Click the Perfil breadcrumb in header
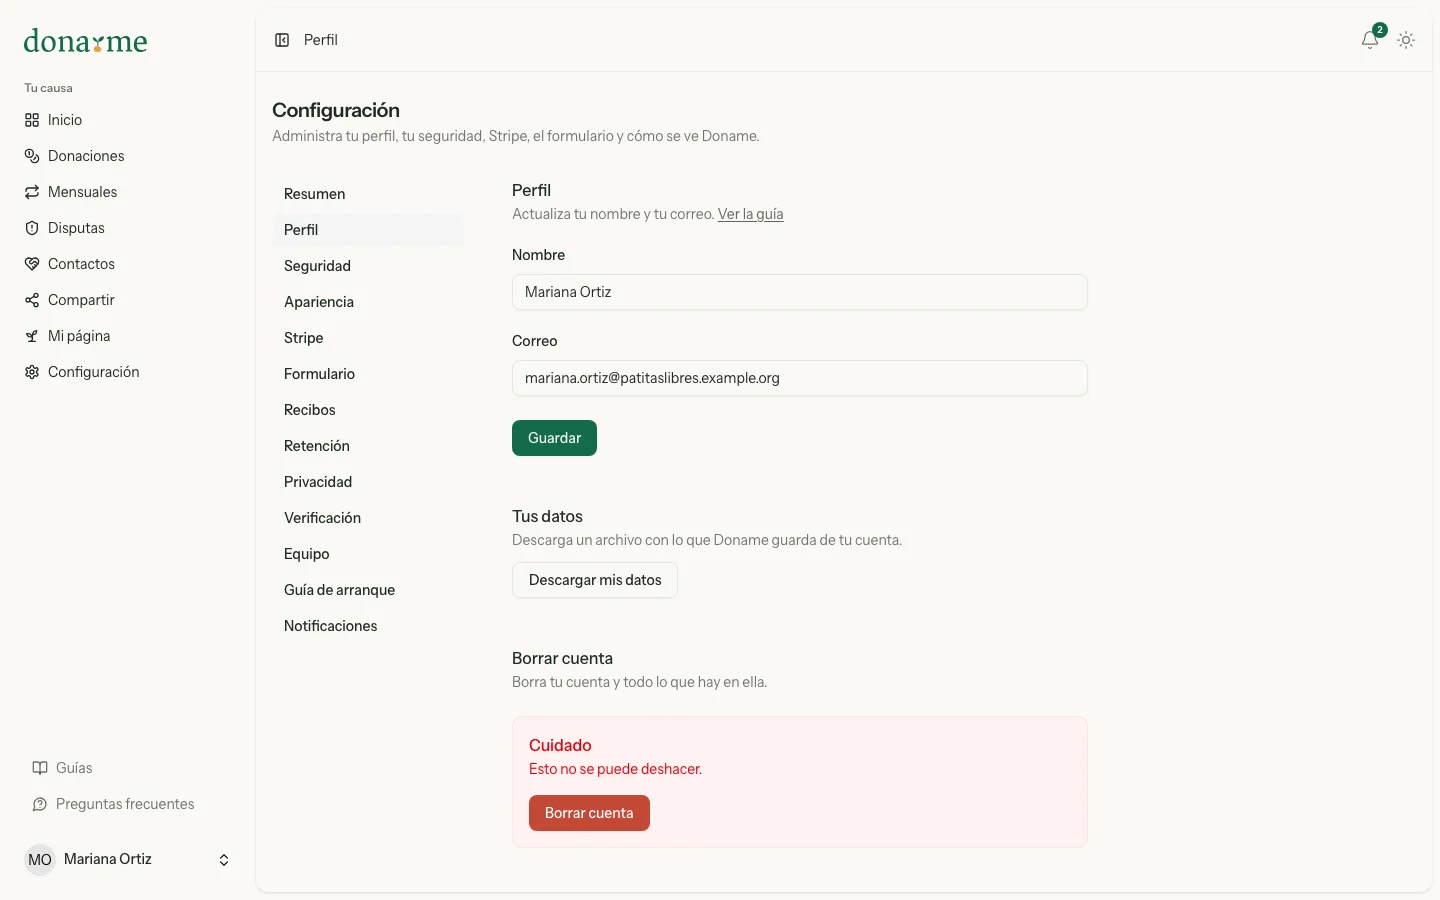 [321, 40]
